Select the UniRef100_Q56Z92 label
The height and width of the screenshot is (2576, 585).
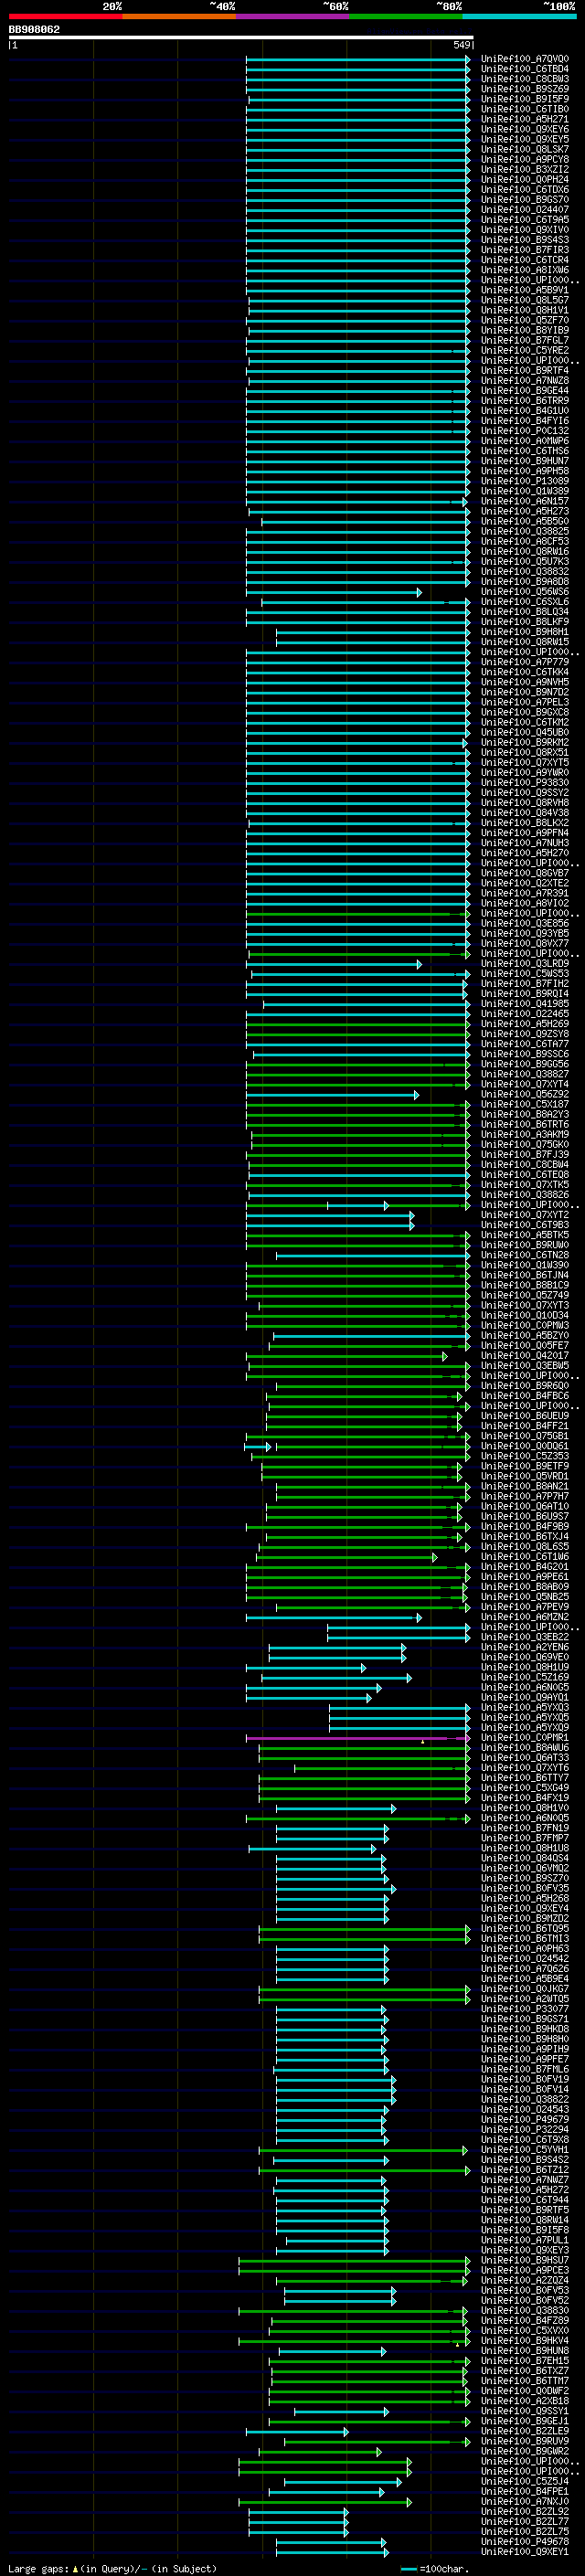click(524, 1095)
